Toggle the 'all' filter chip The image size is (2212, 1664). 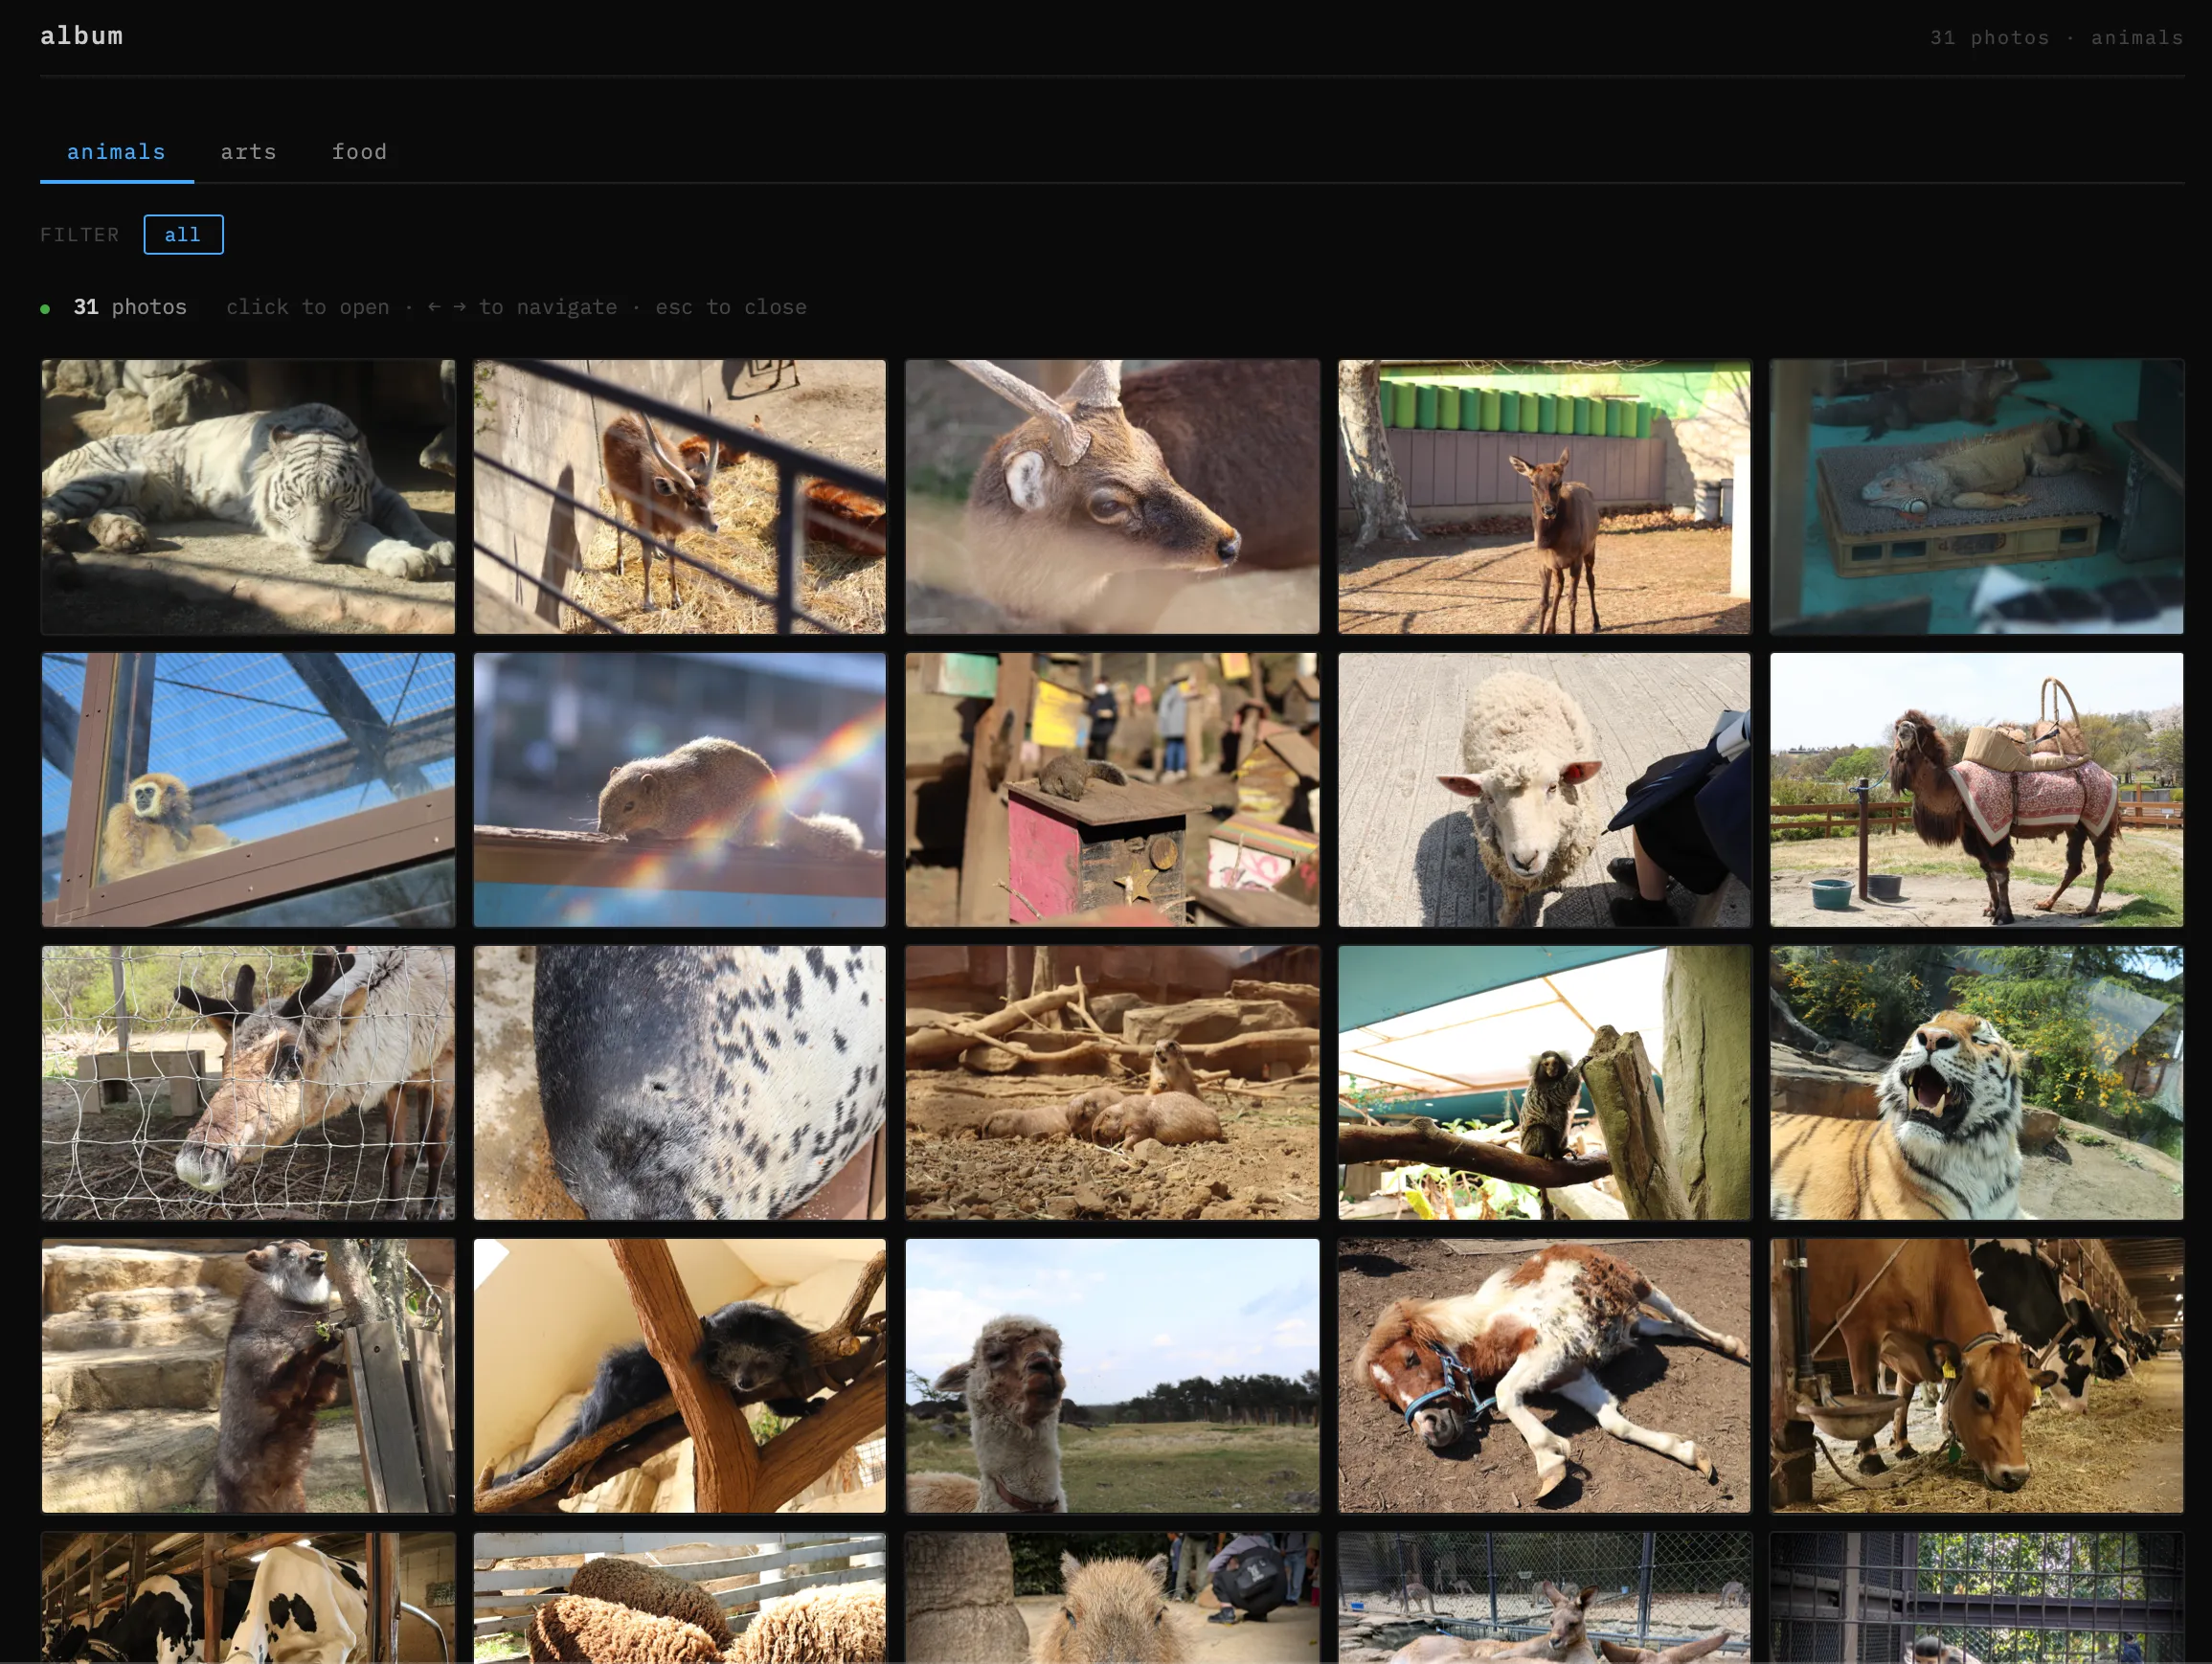click(x=183, y=235)
